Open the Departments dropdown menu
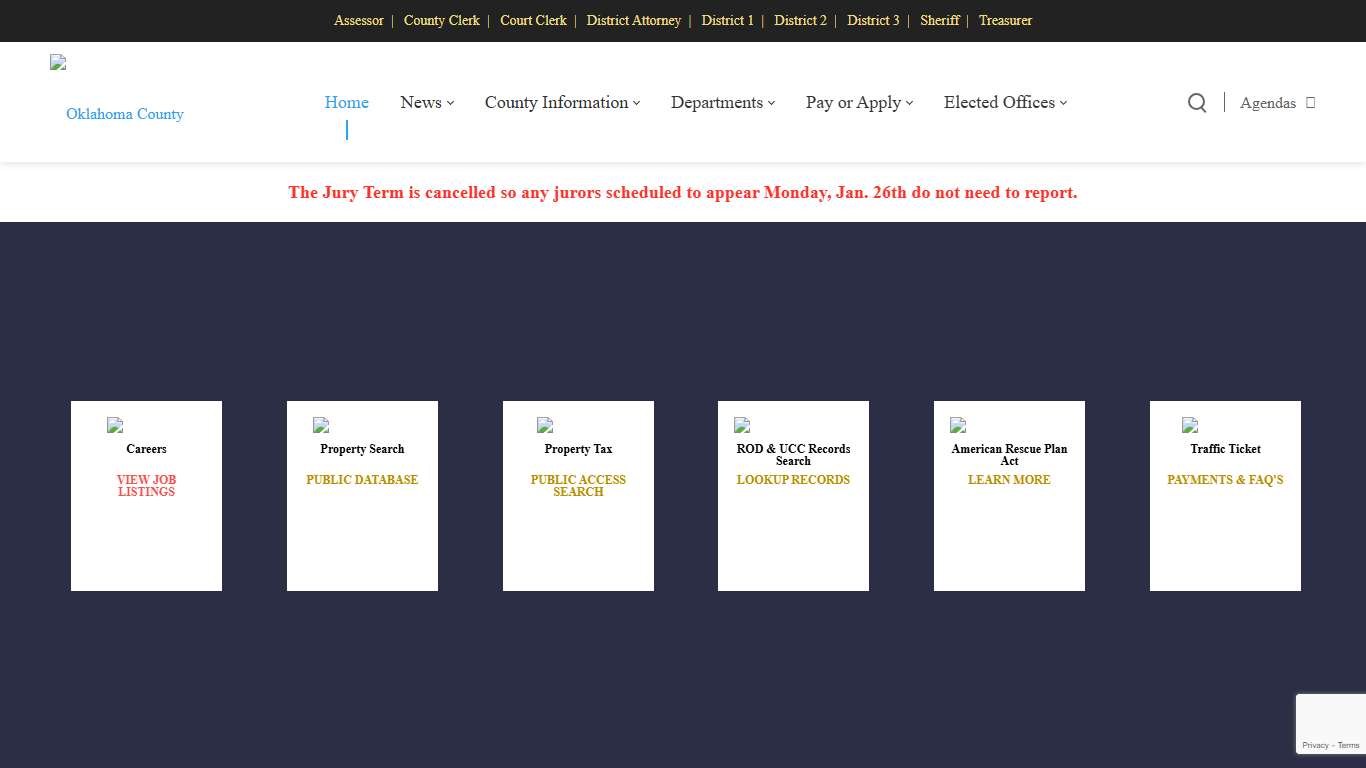1366x768 pixels. pos(722,103)
